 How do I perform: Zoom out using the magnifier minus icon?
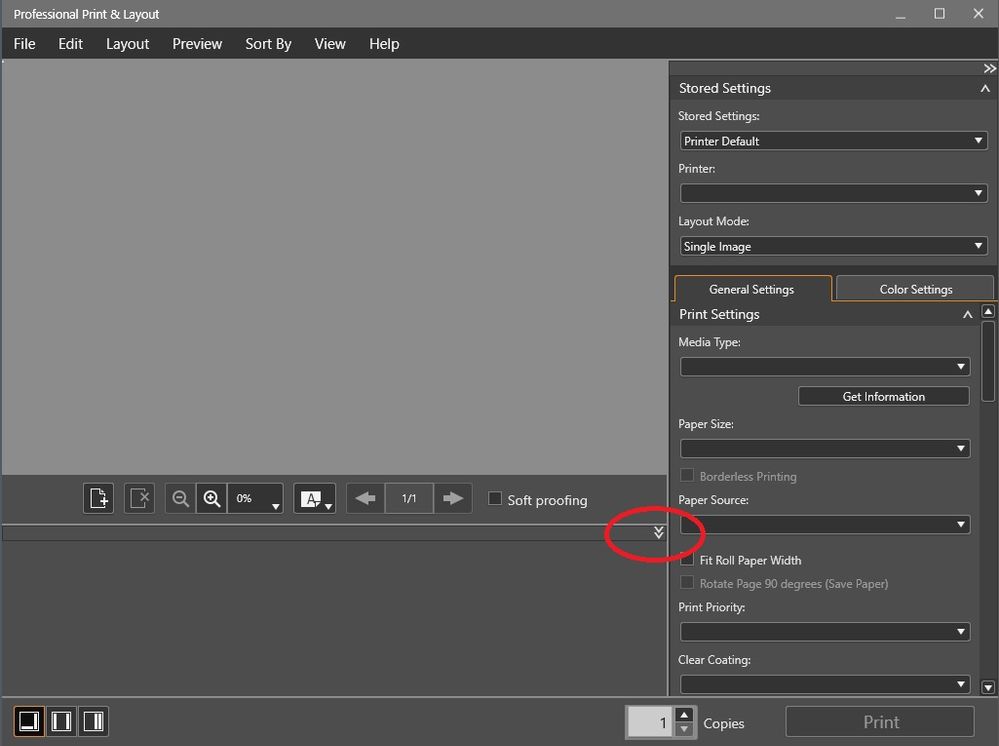point(180,498)
